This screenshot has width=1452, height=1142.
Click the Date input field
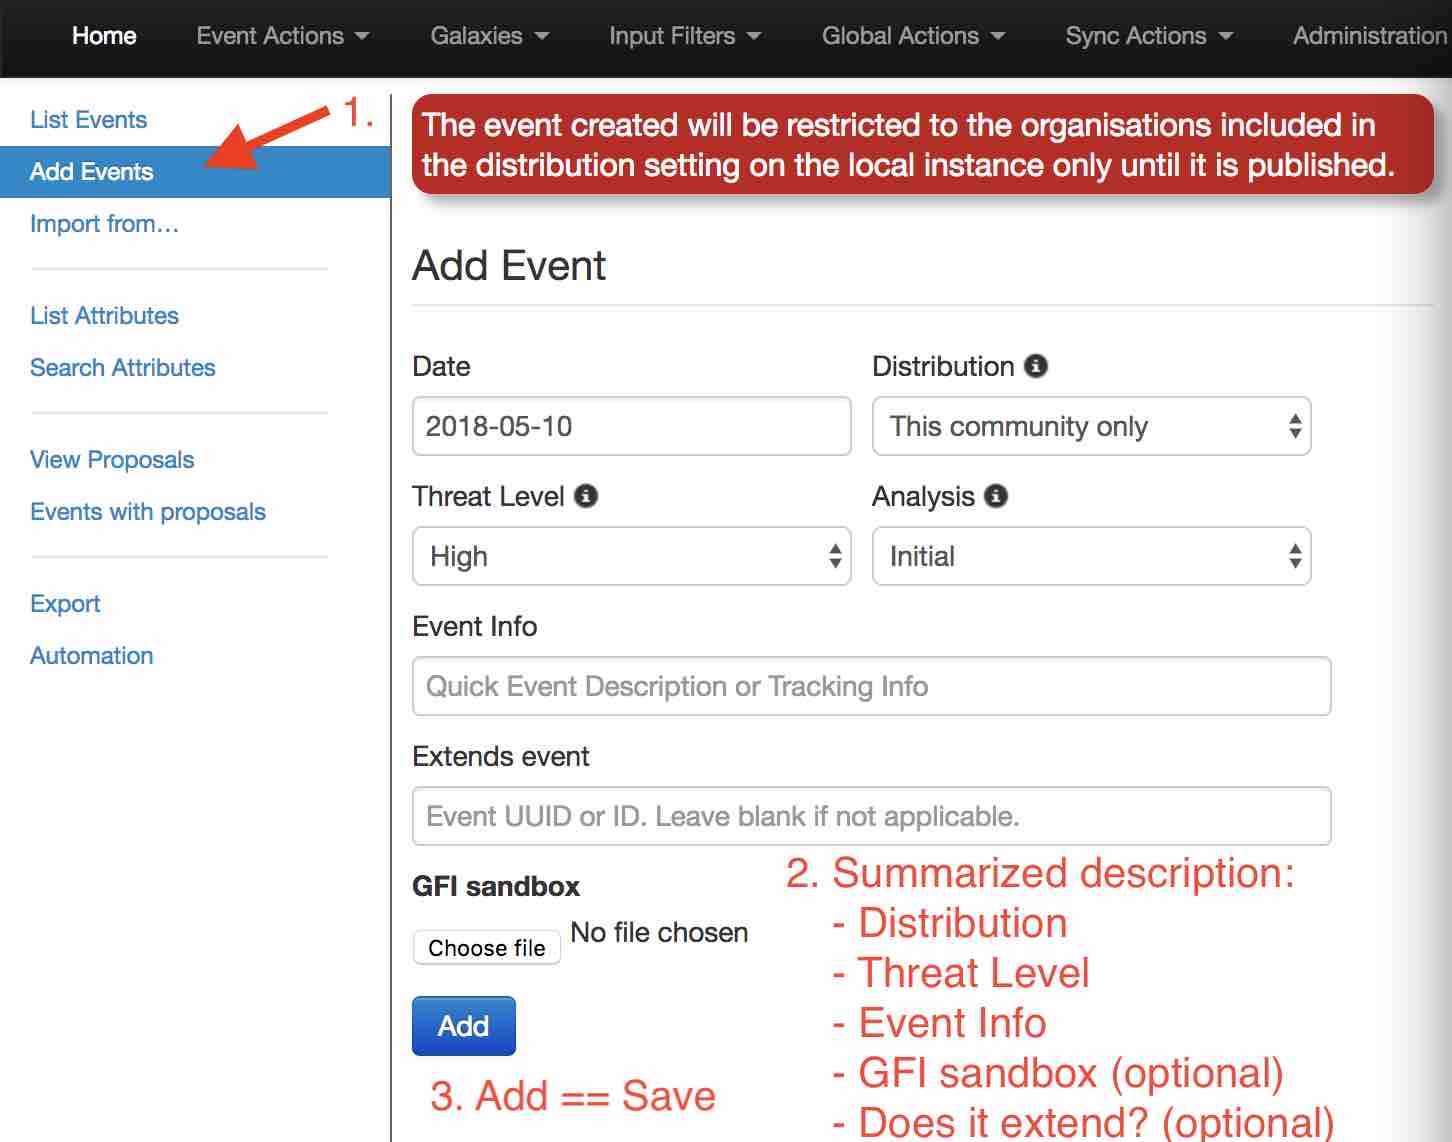coord(630,426)
